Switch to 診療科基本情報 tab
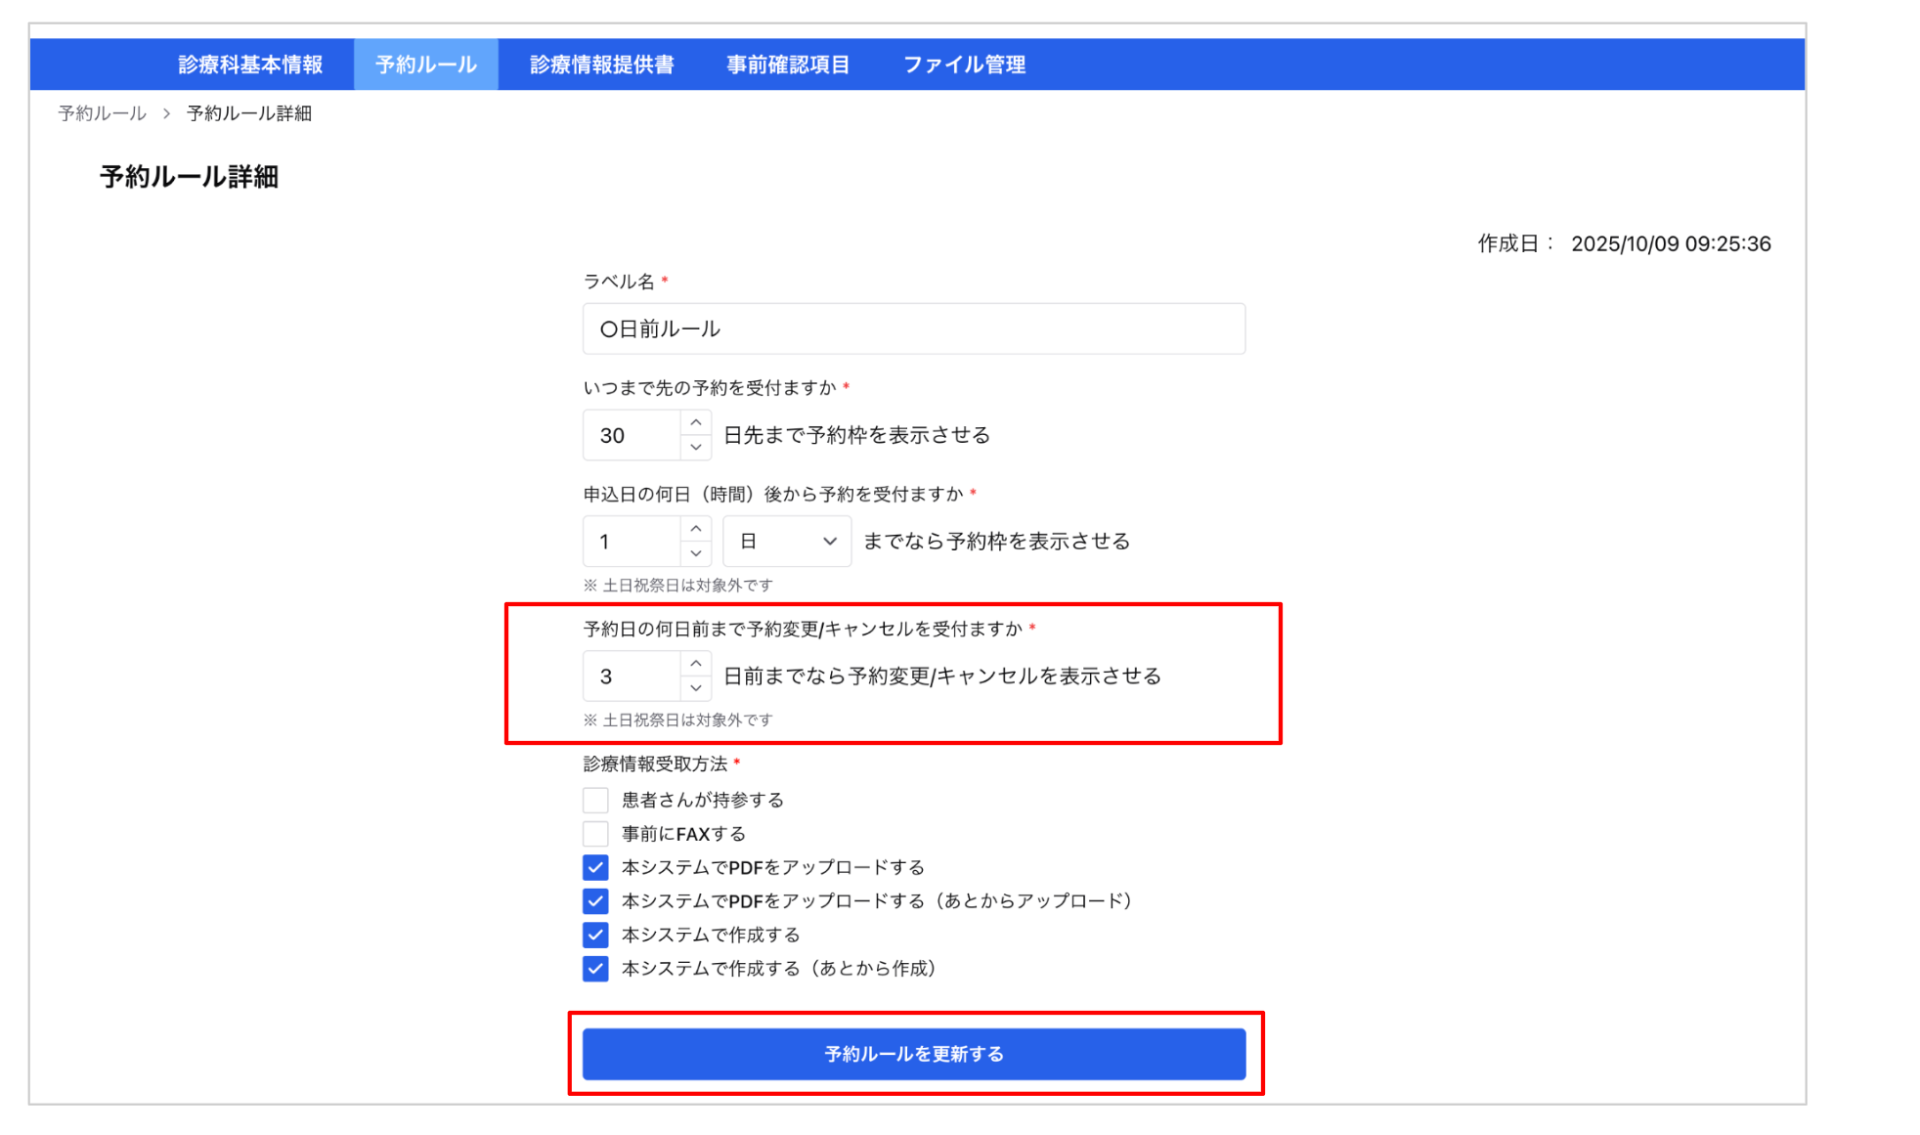The height and width of the screenshot is (1135, 1920). (x=250, y=65)
